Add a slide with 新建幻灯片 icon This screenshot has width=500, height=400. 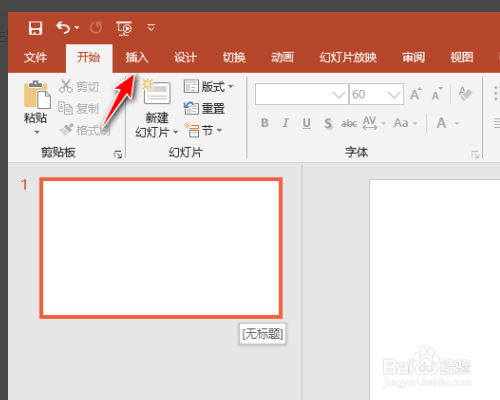(x=157, y=92)
